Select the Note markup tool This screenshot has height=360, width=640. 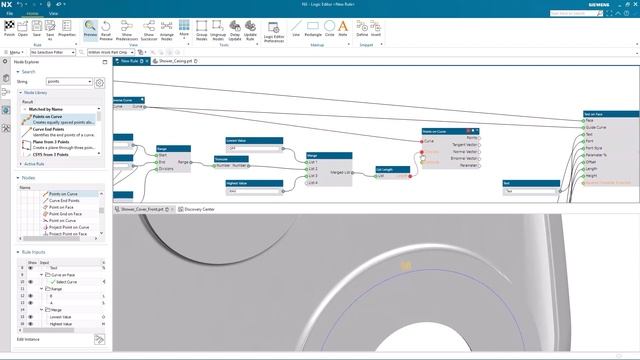[343, 26]
